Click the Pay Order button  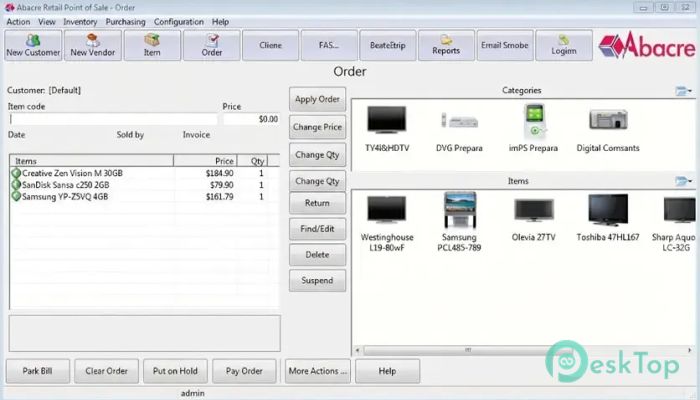pyautogui.click(x=244, y=371)
